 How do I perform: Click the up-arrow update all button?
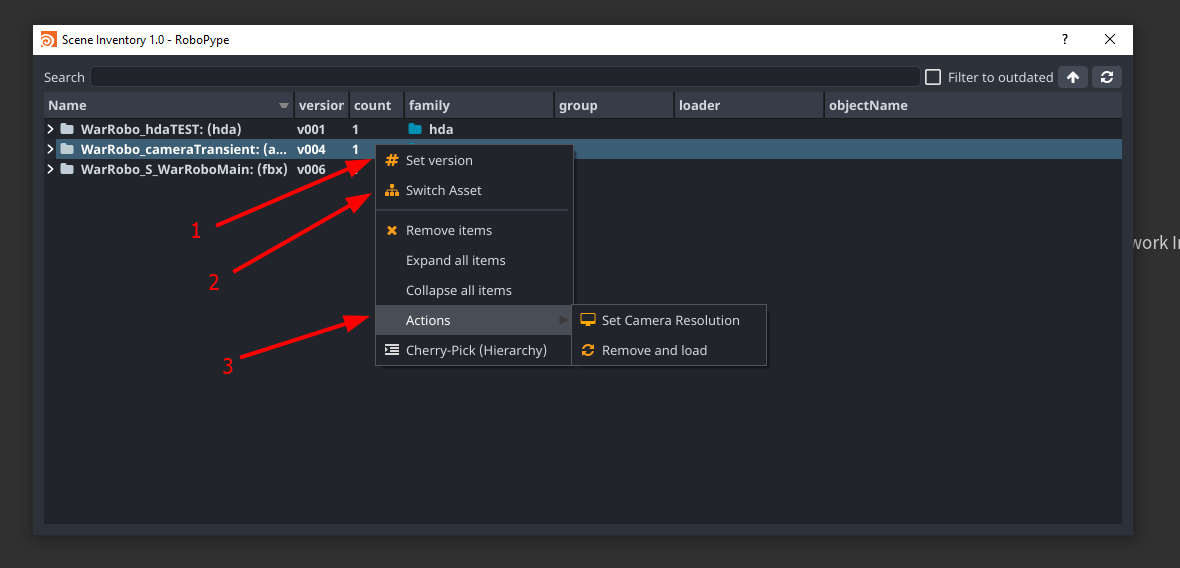1073,77
